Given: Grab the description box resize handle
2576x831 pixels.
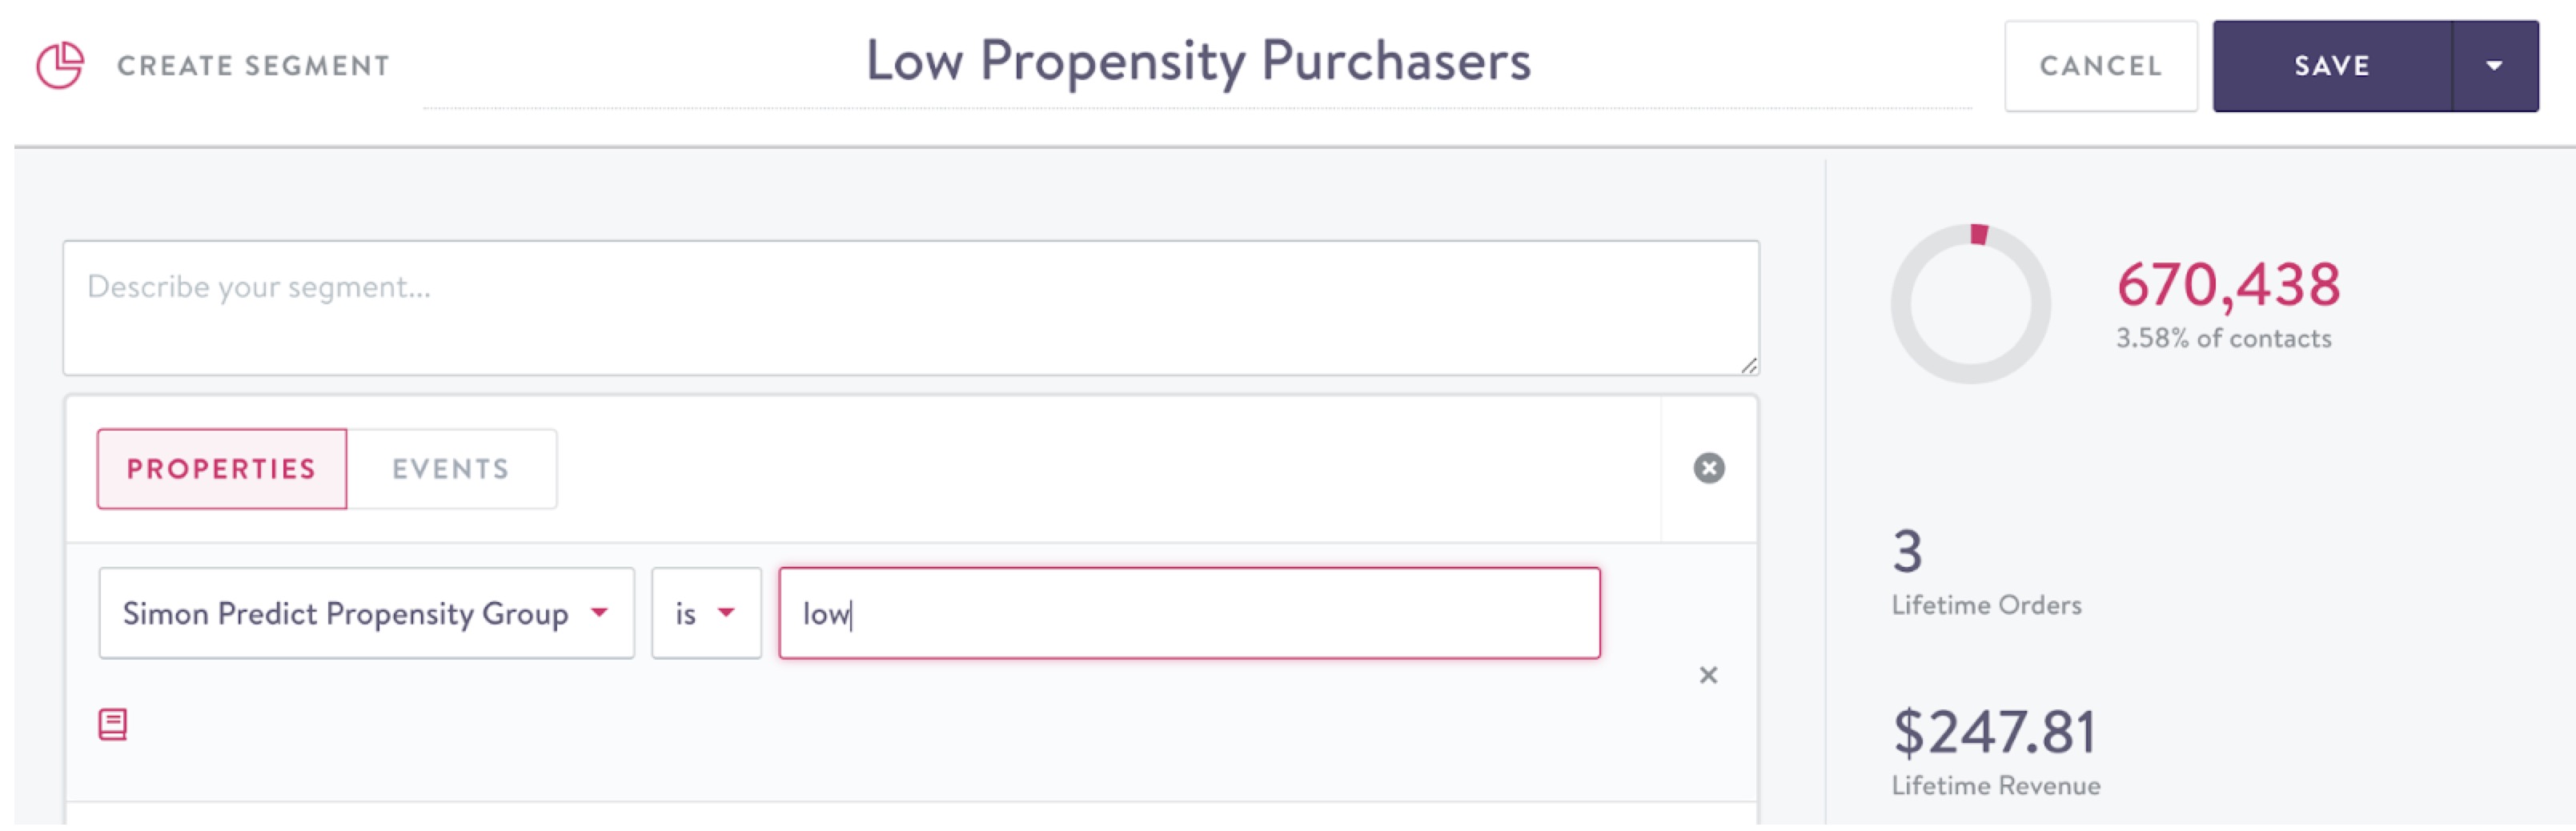Looking at the screenshot, I should coord(1748,366).
